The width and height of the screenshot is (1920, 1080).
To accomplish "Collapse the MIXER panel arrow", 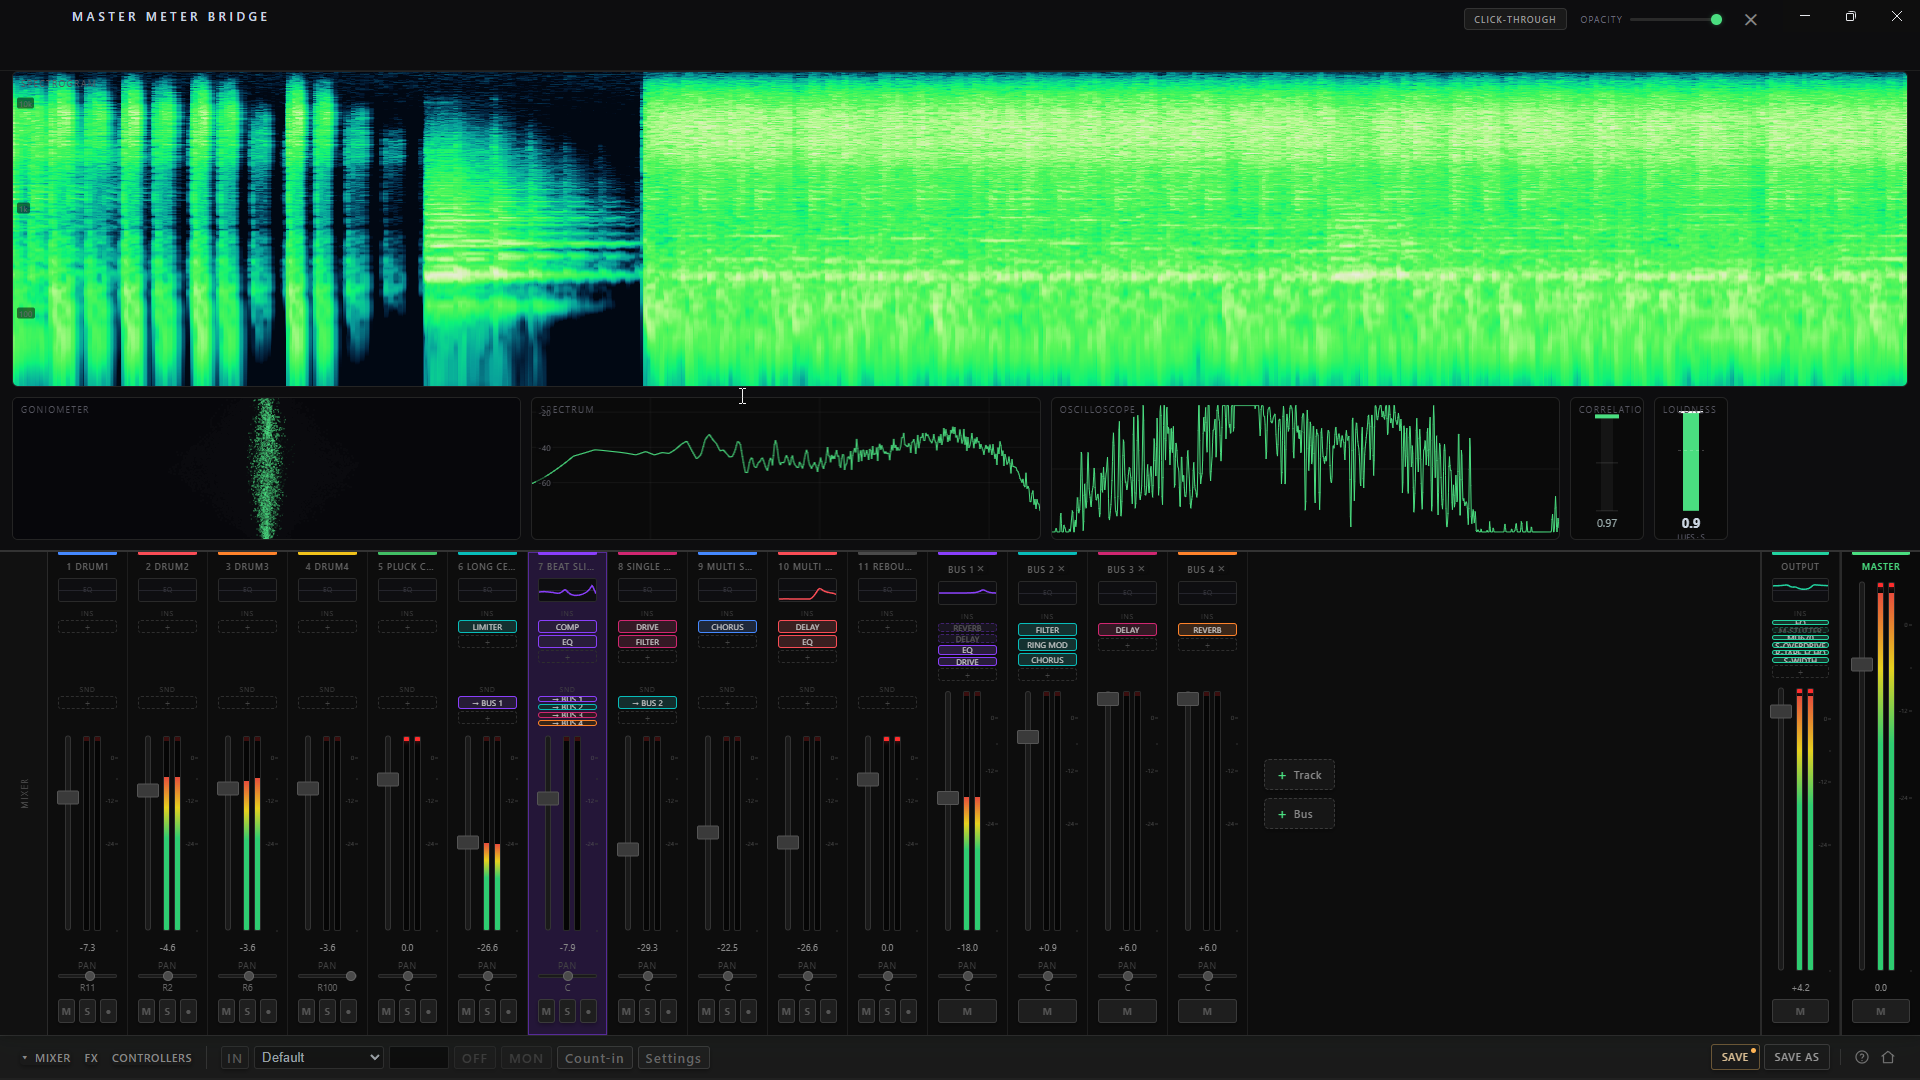I will pos(24,1058).
